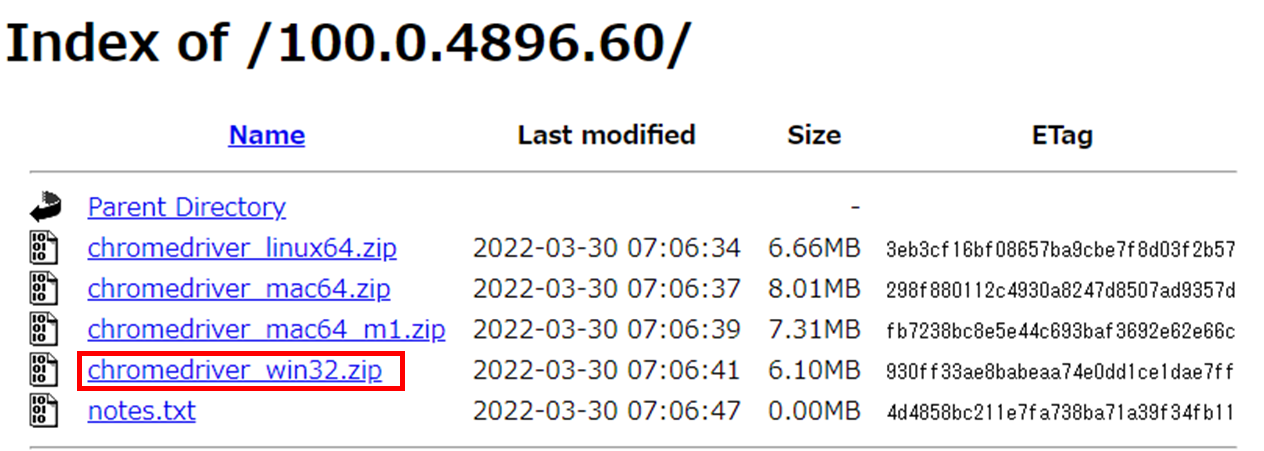The height and width of the screenshot is (451, 1264).
Task: Click the file icon beside notes.txt
Action: coord(43,411)
